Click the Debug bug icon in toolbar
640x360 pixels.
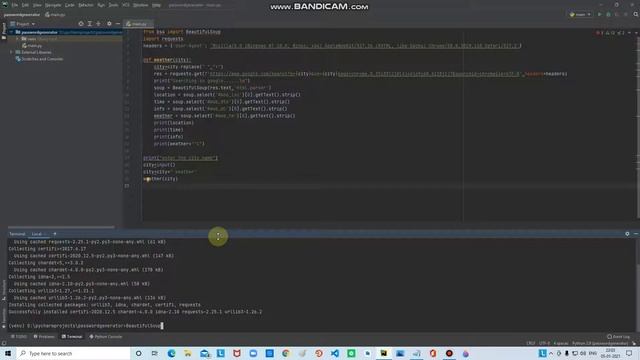608,14
